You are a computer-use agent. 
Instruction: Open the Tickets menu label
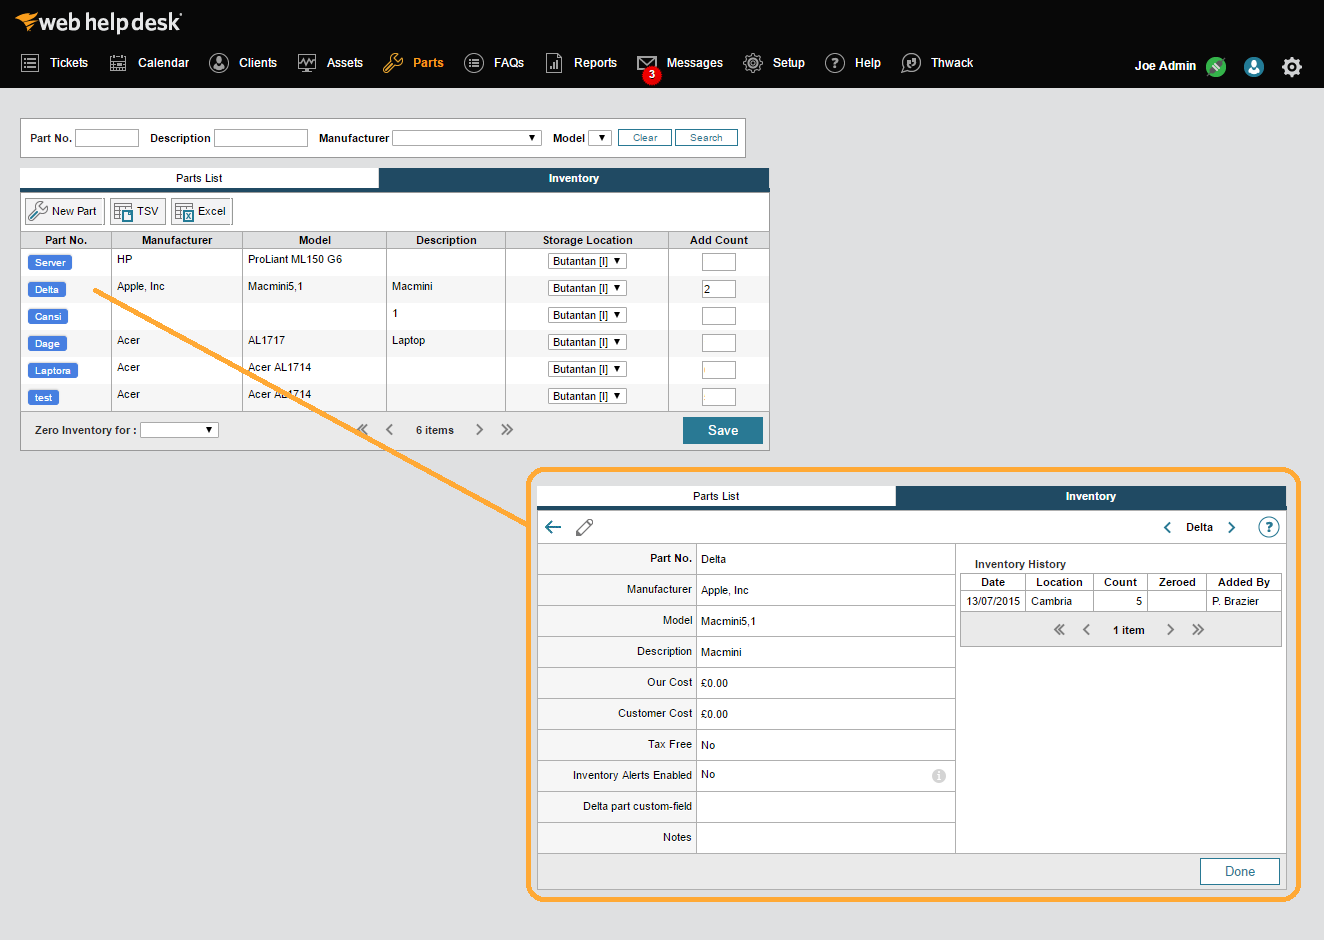pyautogui.click(x=69, y=63)
